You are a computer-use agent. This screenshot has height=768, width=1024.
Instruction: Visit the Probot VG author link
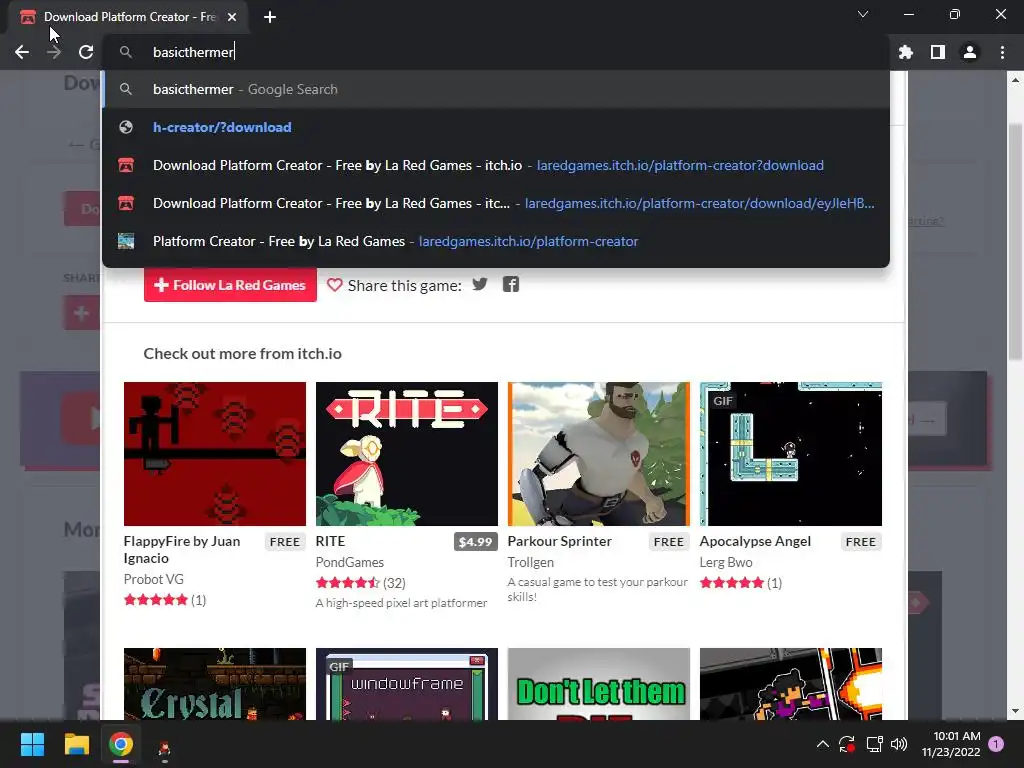pos(153,579)
